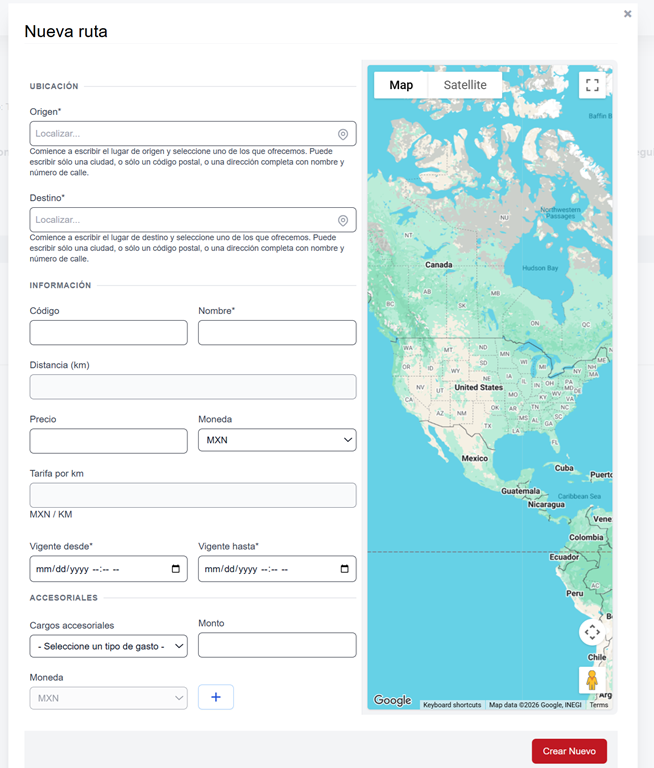The height and width of the screenshot is (768, 654).
Task: Click the Monto input field
Action: [277, 645]
